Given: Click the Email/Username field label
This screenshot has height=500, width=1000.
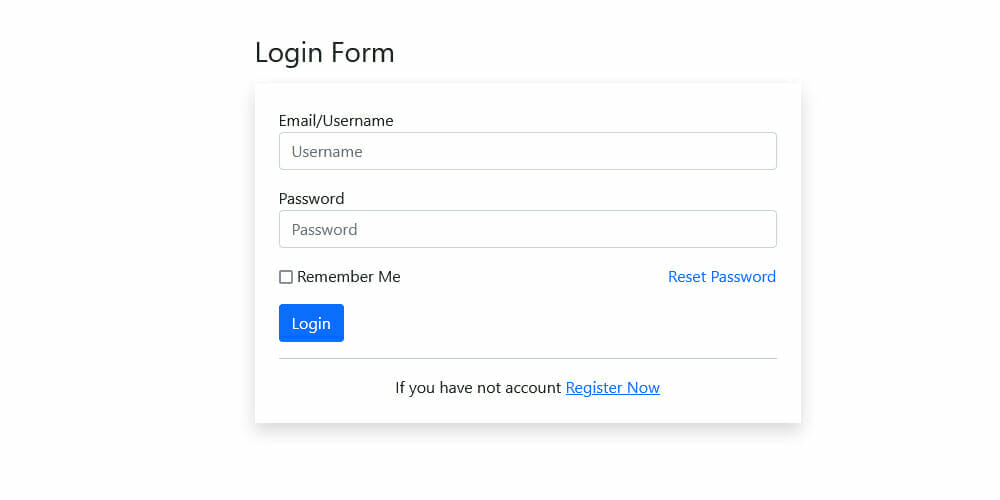Looking at the screenshot, I should [x=336, y=121].
